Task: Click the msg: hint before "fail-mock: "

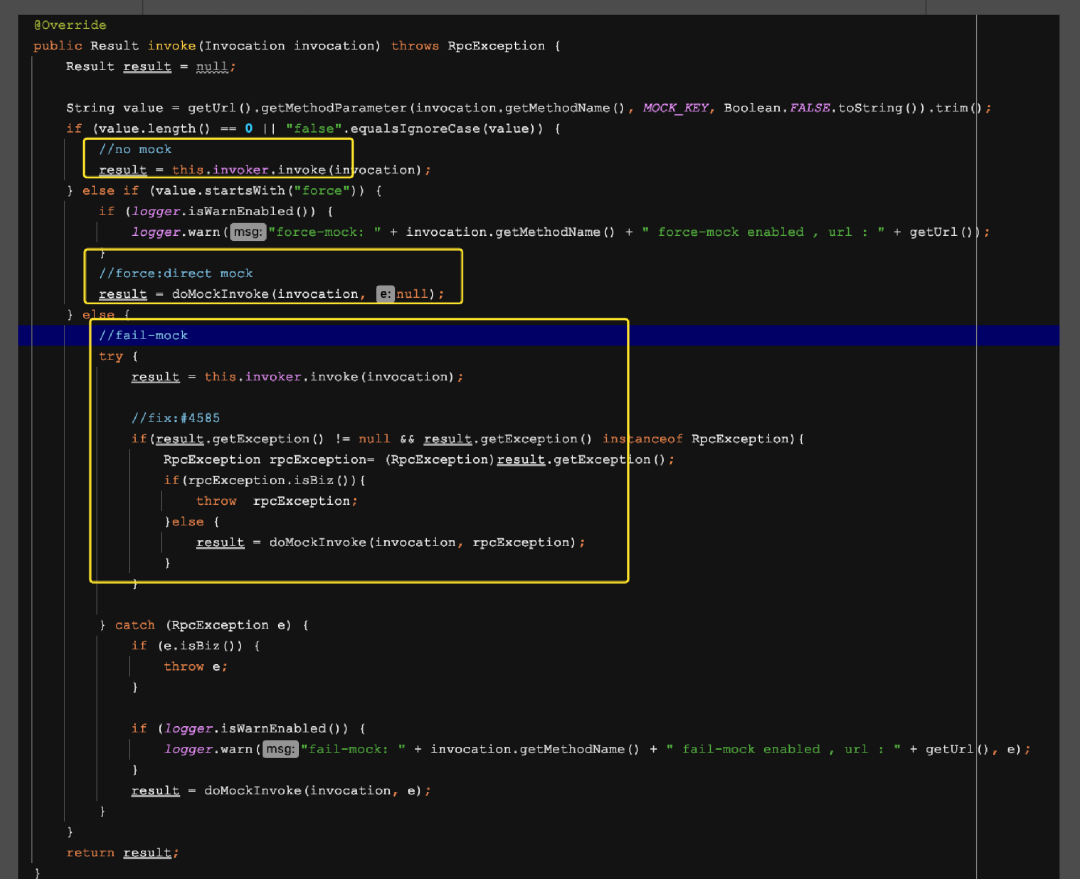Action: click(x=280, y=749)
